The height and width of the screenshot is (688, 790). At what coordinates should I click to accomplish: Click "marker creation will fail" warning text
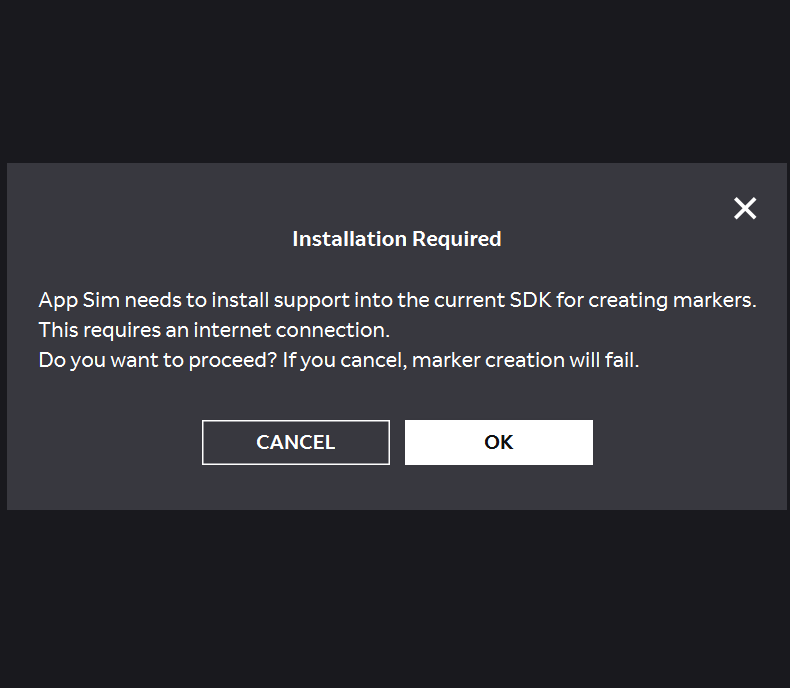pyautogui.click(x=525, y=360)
